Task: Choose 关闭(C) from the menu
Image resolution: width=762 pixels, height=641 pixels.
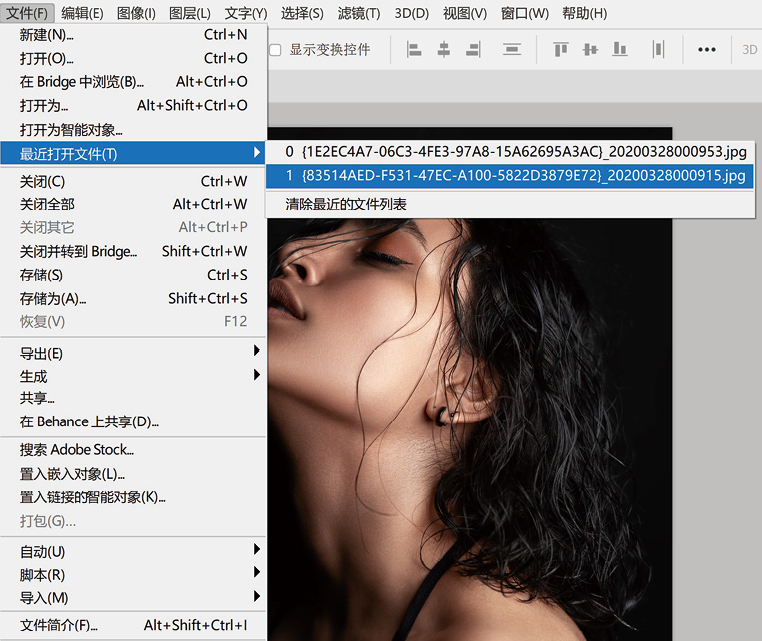Action: coord(133,181)
